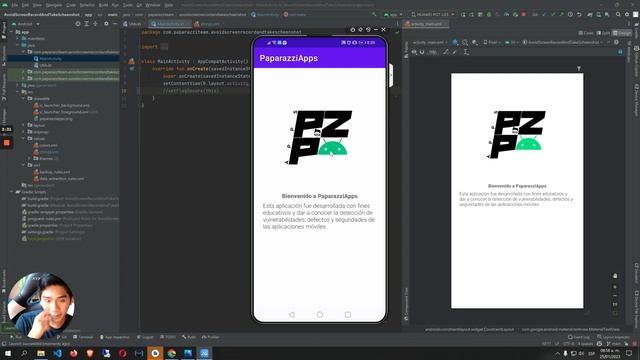Open the Profiler tool window button

211,337
